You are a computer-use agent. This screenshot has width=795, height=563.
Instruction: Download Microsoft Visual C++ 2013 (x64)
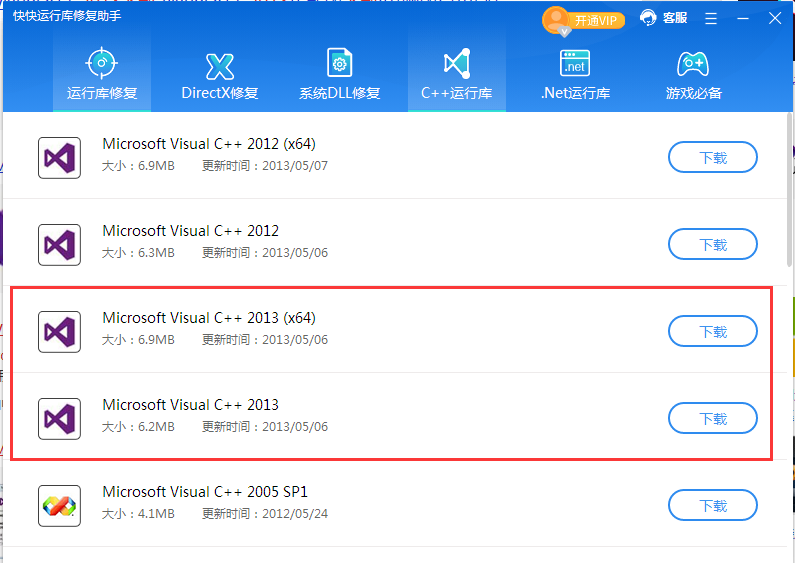tap(713, 332)
